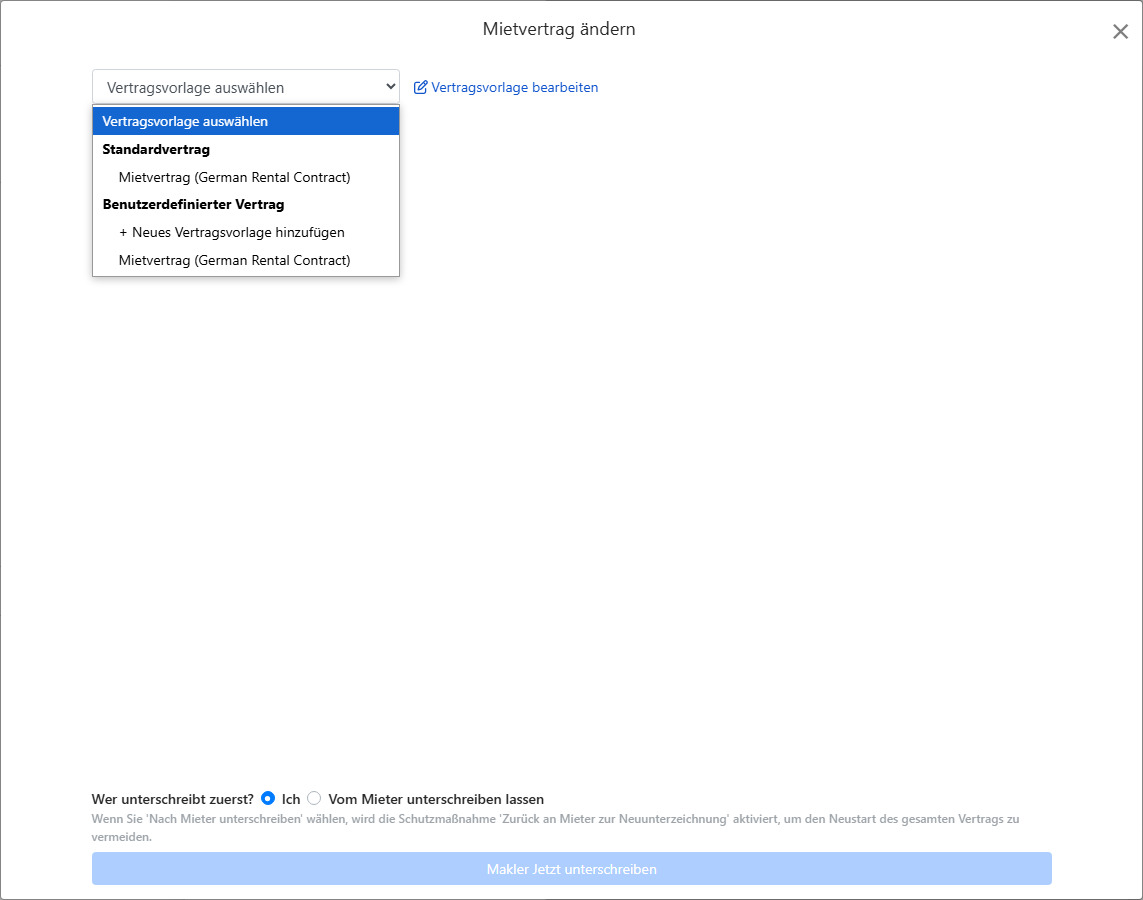This screenshot has width=1143, height=900.
Task: Choose Mietvertrag under Benutzerdefinierter Vertrag
Action: [246, 260]
